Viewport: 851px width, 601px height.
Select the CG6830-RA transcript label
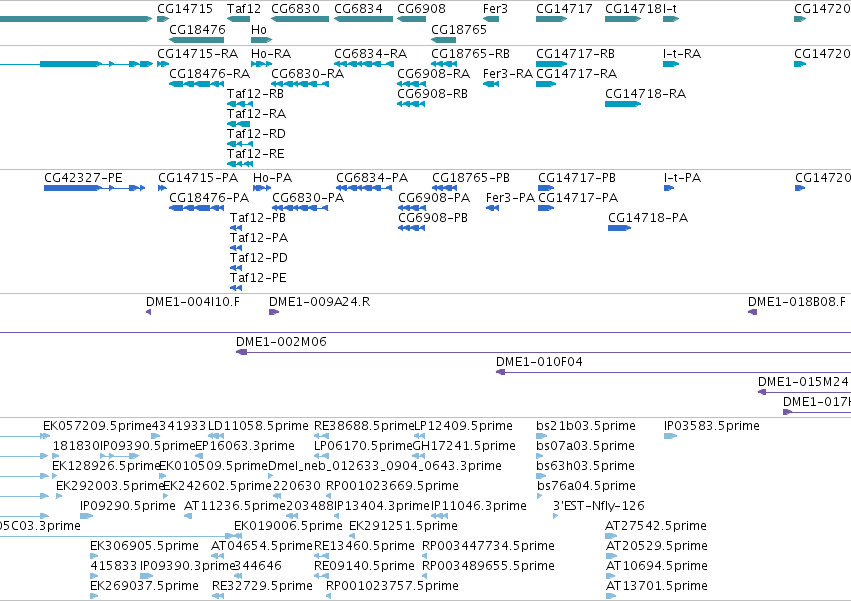point(307,74)
